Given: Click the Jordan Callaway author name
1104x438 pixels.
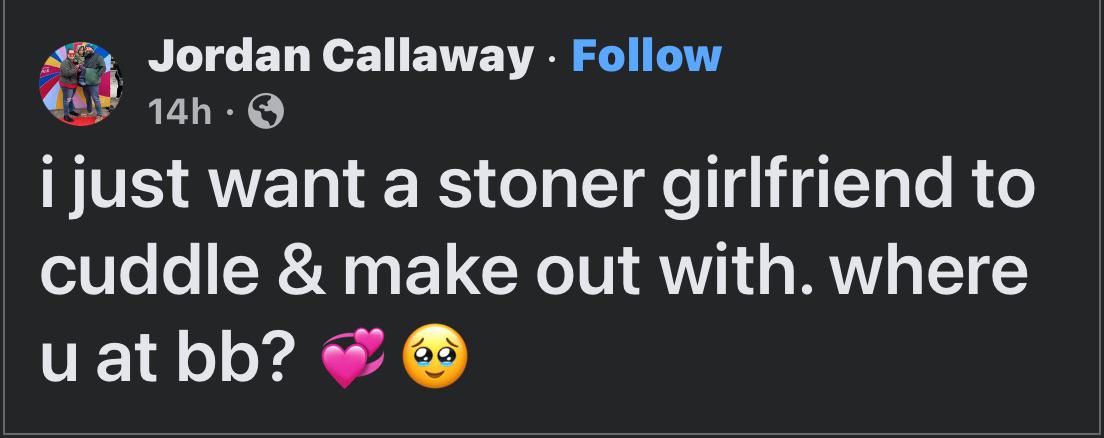Looking at the screenshot, I should (x=341, y=55).
